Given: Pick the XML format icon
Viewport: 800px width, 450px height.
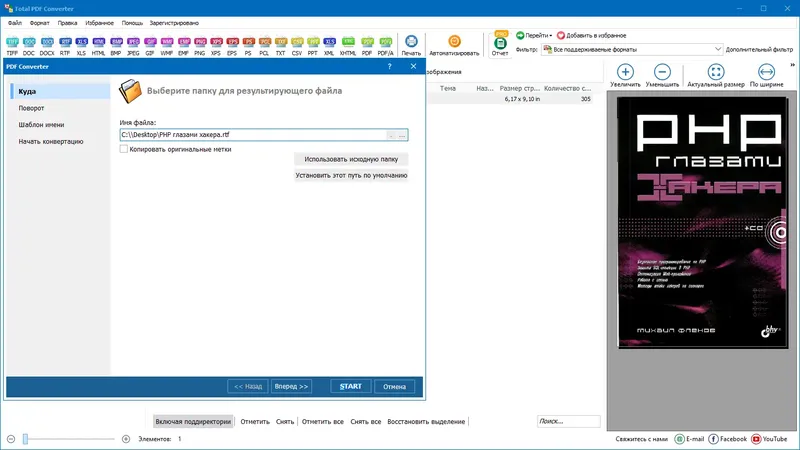Looking at the screenshot, I should (x=329, y=45).
